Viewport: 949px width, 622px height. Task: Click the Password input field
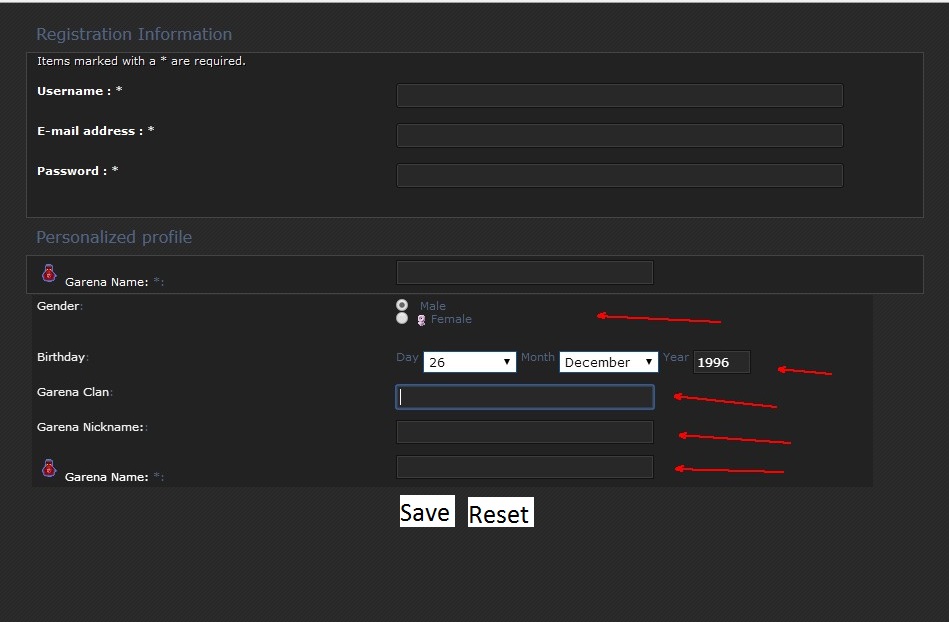tap(620, 175)
